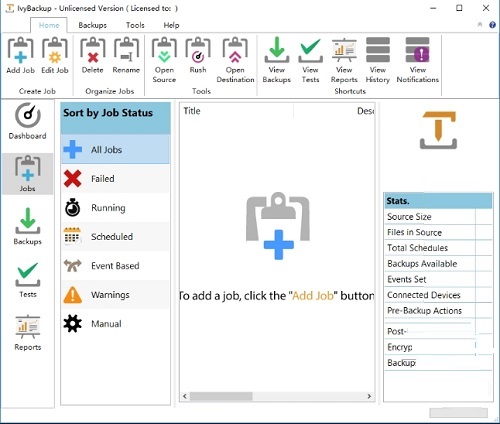Select Jobs in the sidebar
This screenshot has height=424, width=500.
point(28,174)
